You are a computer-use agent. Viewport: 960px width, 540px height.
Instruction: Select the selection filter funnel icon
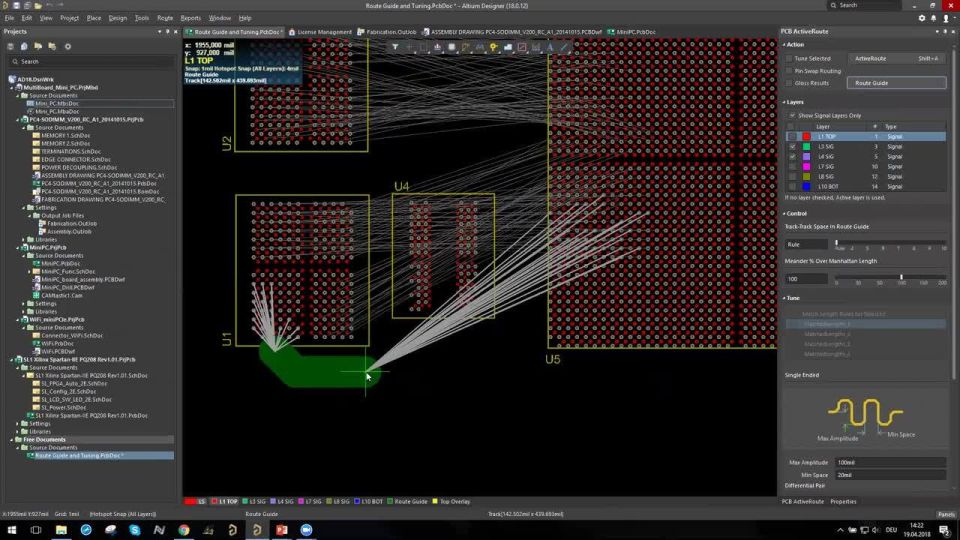pyautogui.click(x=395, y=47)
